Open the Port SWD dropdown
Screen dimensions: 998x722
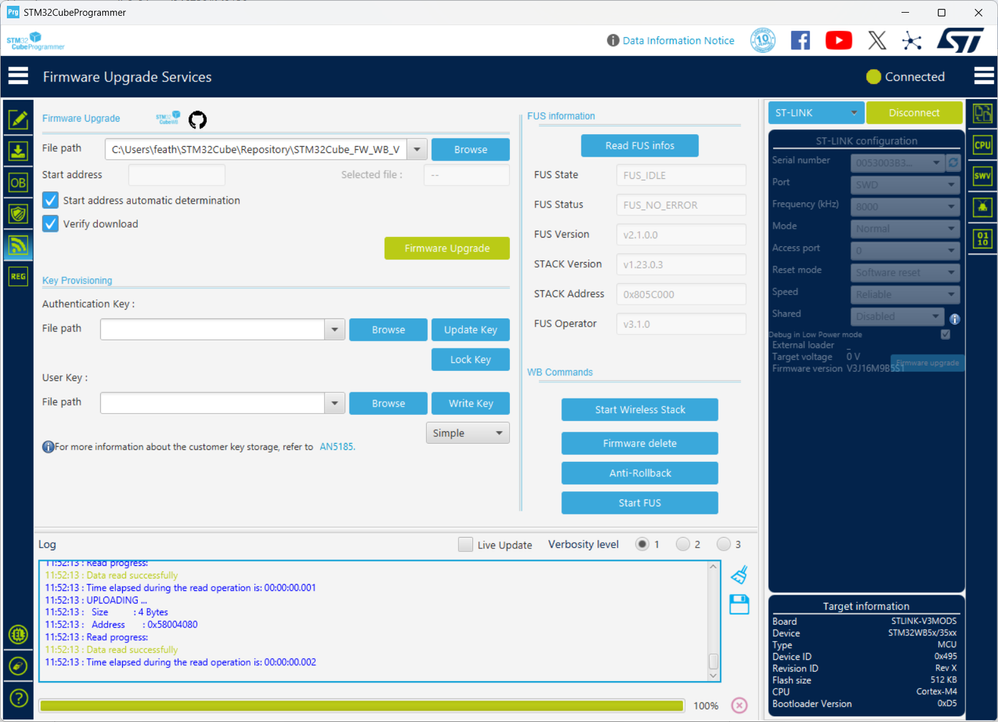(x=904, y=185)
